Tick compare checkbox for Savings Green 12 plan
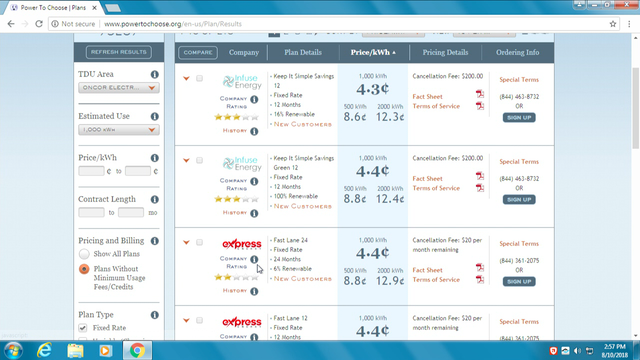640x360 pixels. (199, 160)
